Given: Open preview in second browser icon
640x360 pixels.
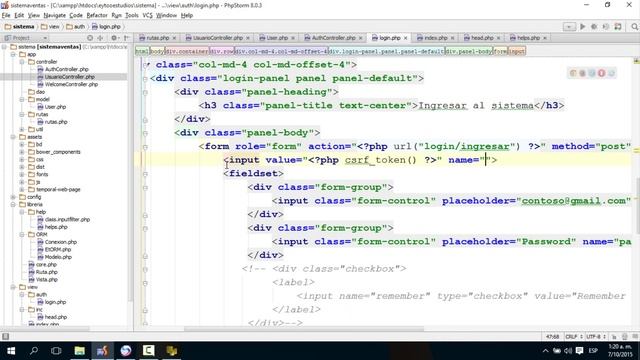Looking at the screenshot, I should pyautogui.click(x=582, y=73).
